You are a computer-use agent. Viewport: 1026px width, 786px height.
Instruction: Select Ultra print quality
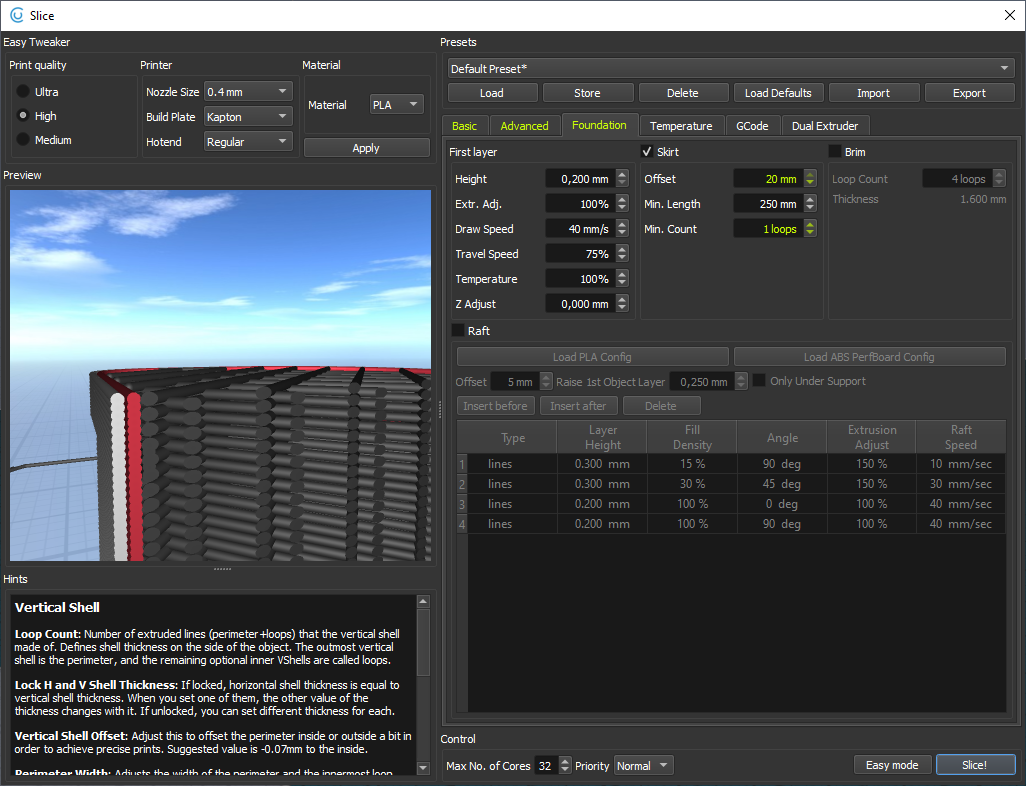click(x=23, y=92)
